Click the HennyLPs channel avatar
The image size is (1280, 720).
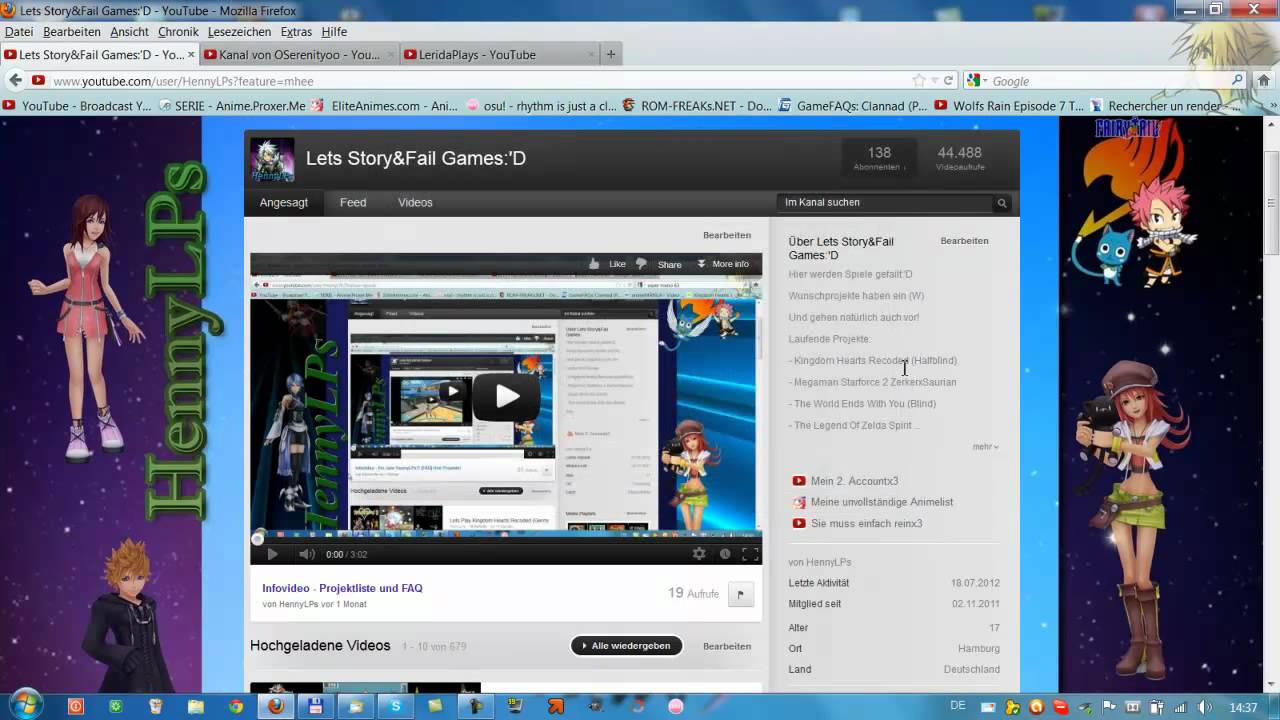(x=272, y=159)
